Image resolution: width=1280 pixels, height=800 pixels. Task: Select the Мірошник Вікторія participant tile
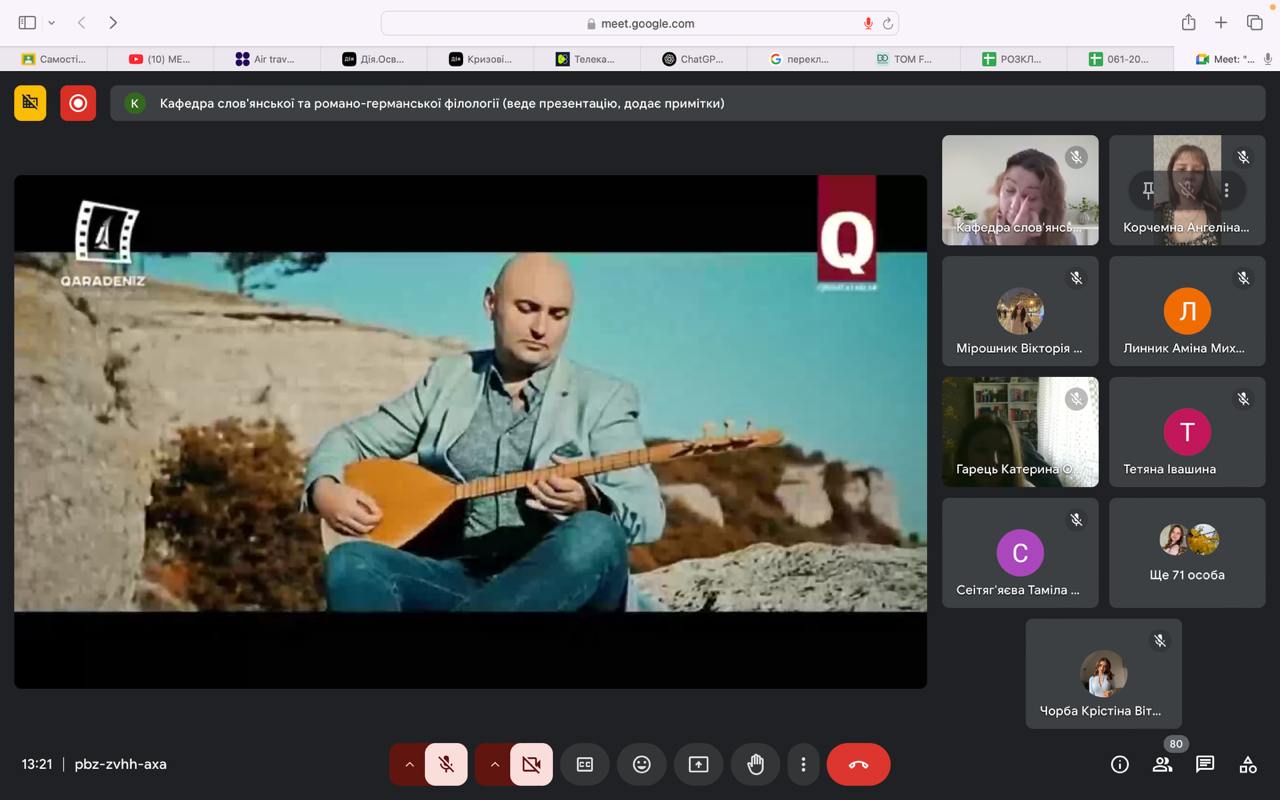pyautogui.click(x=1020, y=311)
